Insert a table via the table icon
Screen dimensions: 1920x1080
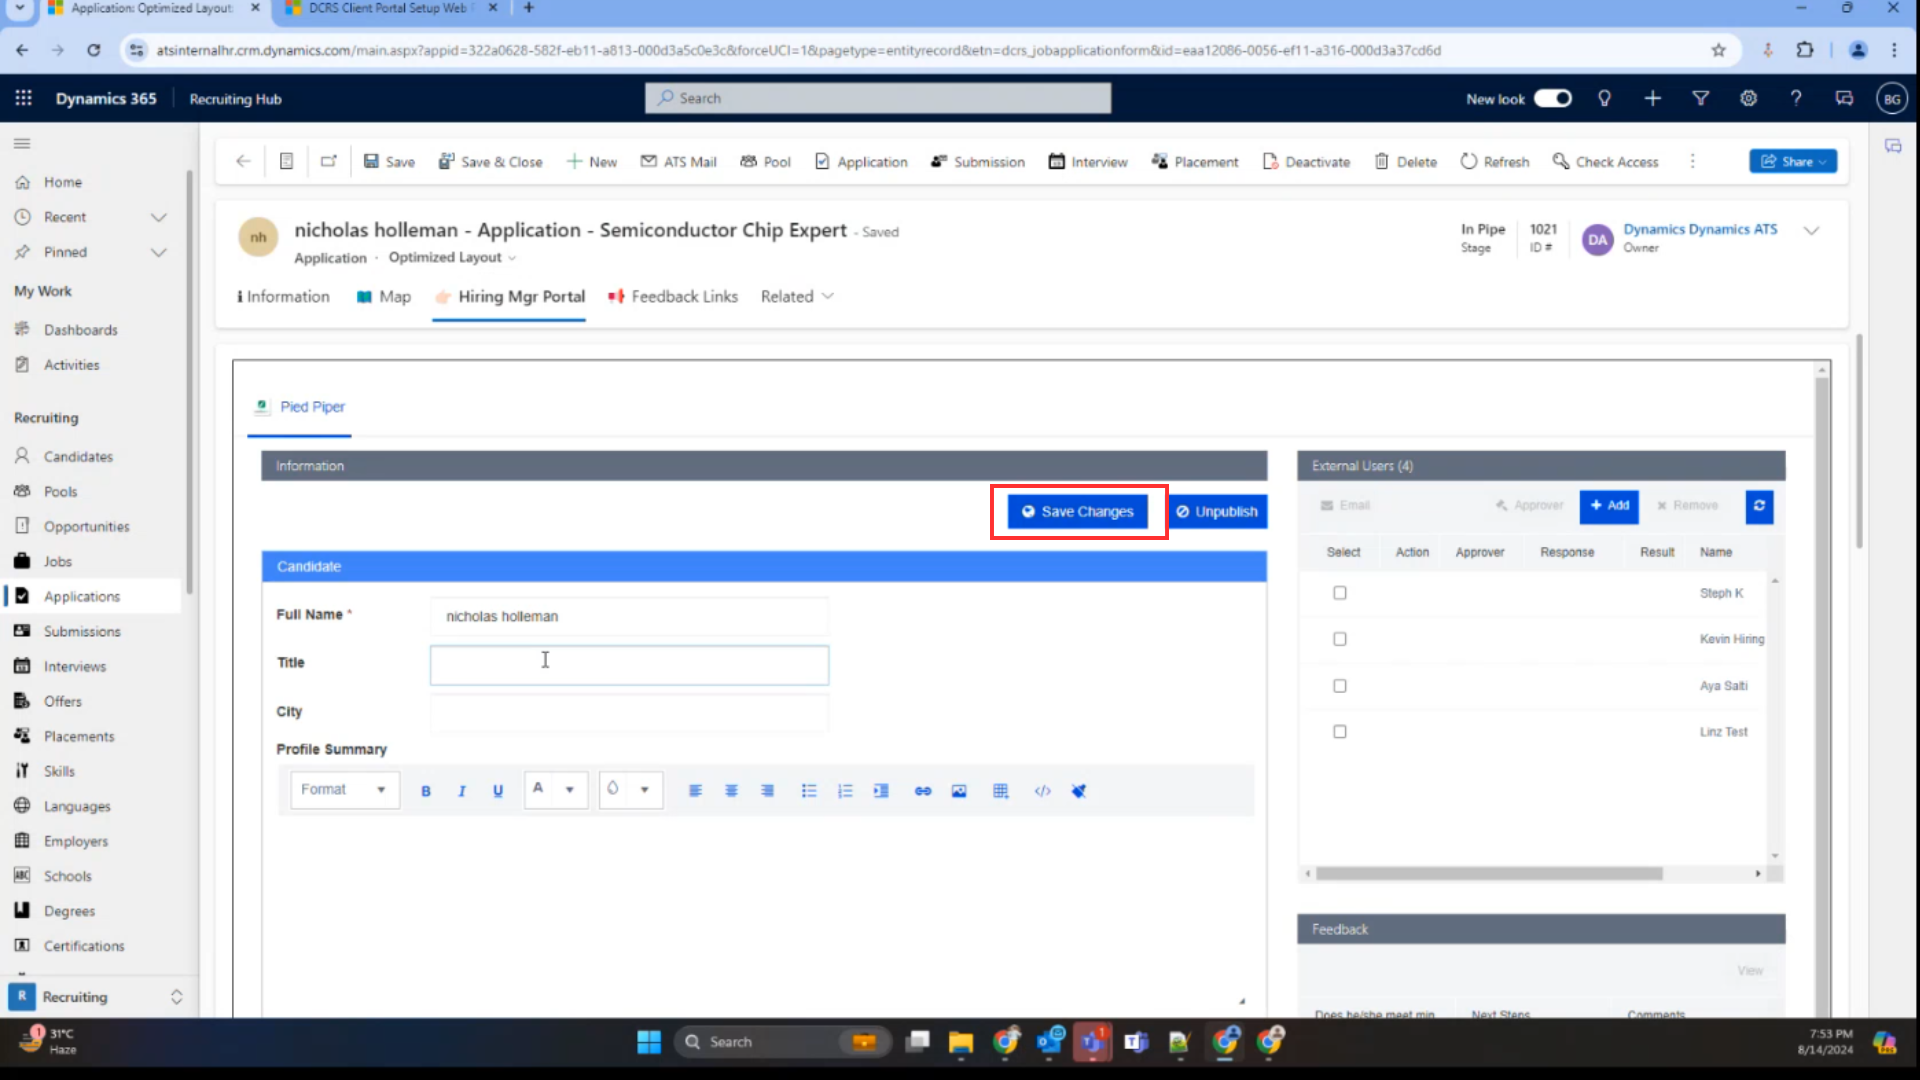[x=1001, y=791]
